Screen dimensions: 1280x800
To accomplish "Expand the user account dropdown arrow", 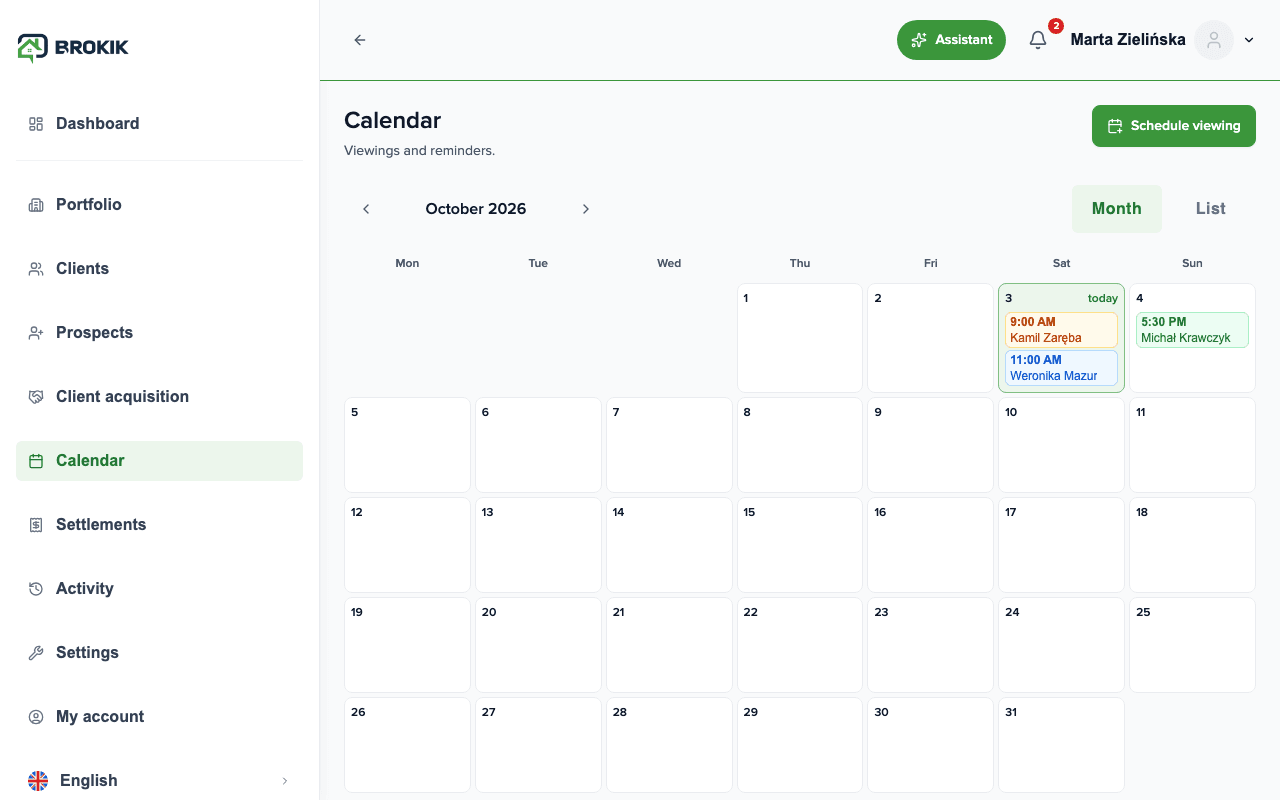I will (1249, 40).
